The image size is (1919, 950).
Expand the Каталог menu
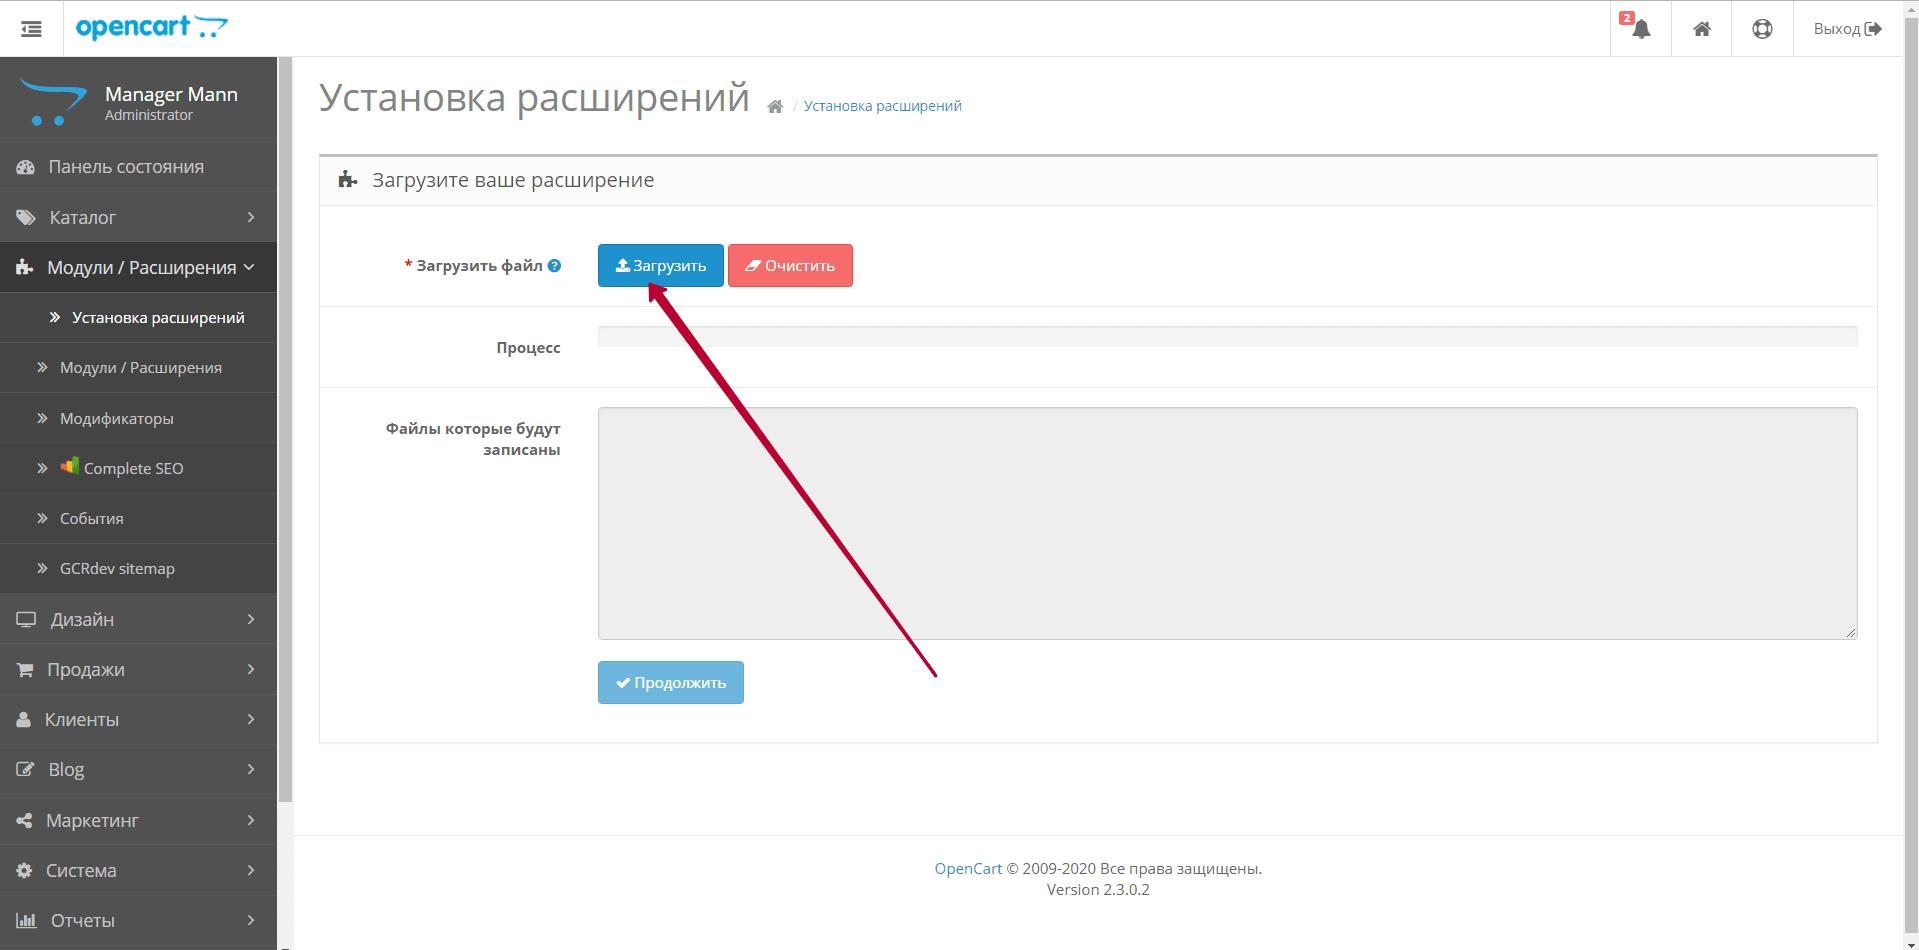click(138, 217)
